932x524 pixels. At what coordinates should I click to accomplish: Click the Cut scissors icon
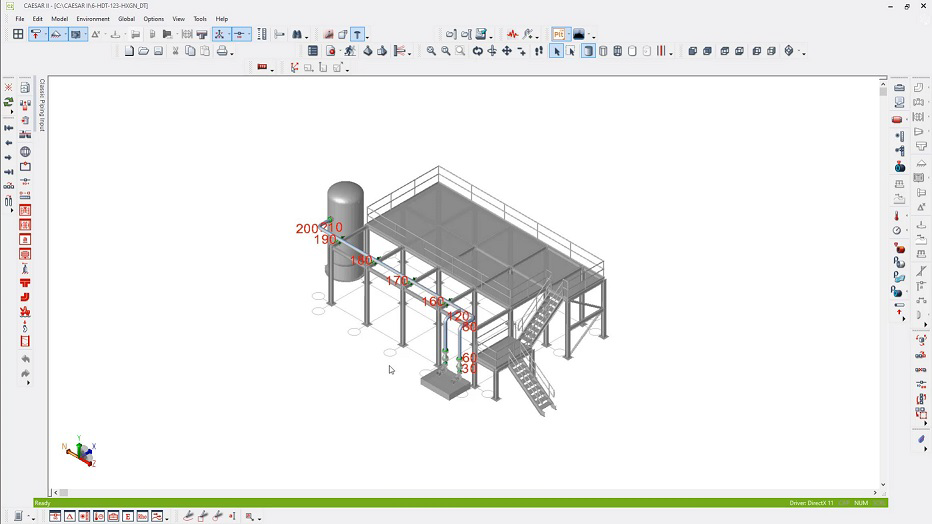[x=175, y=51]
